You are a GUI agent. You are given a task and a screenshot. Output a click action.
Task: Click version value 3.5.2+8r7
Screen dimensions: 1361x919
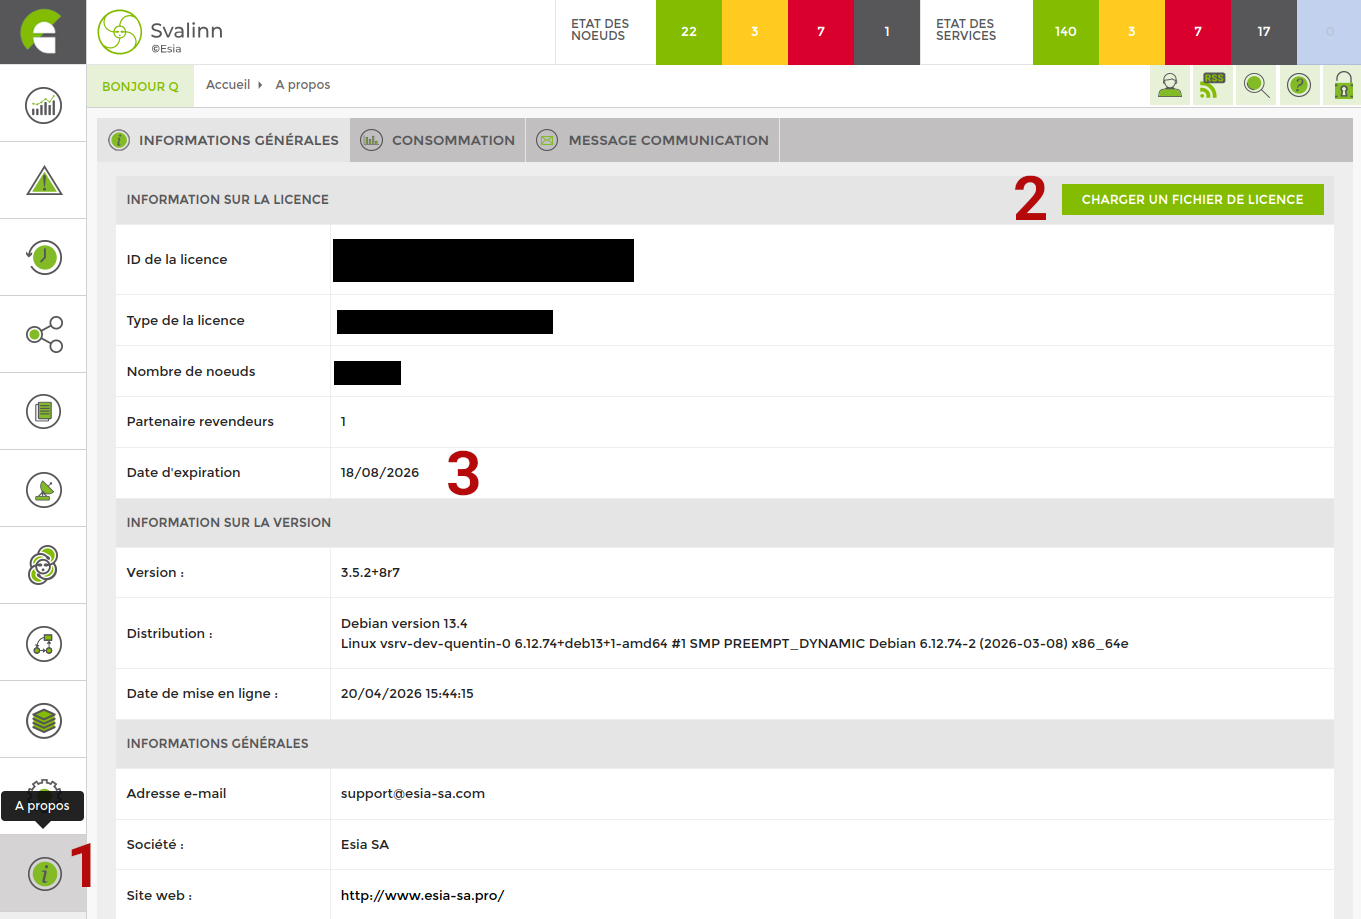point(370,572)
